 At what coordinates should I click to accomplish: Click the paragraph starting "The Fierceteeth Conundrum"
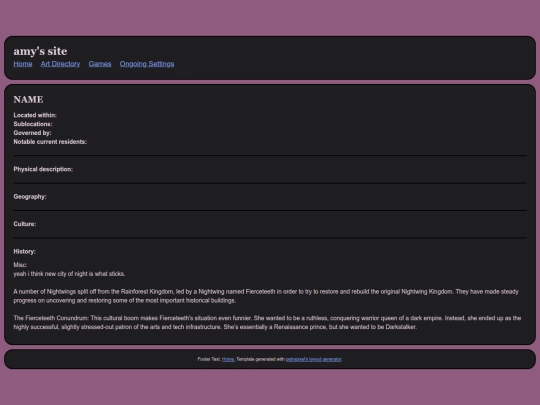click(x=267, y=323)
